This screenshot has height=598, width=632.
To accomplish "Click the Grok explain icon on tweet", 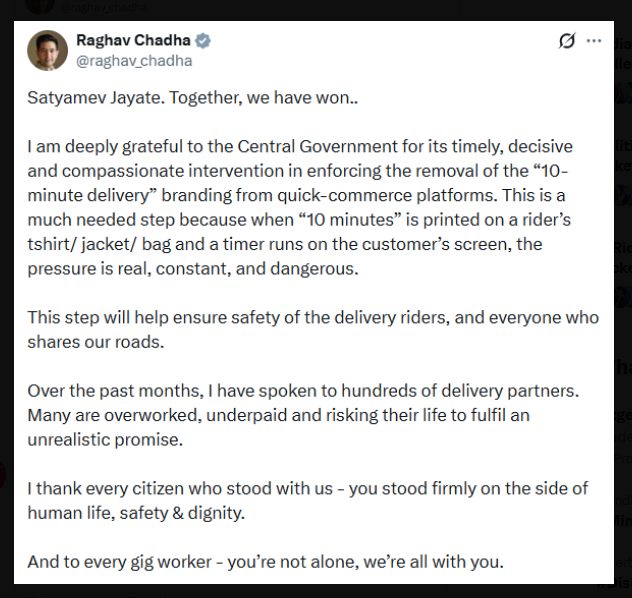I will click(x=567, y=41).
